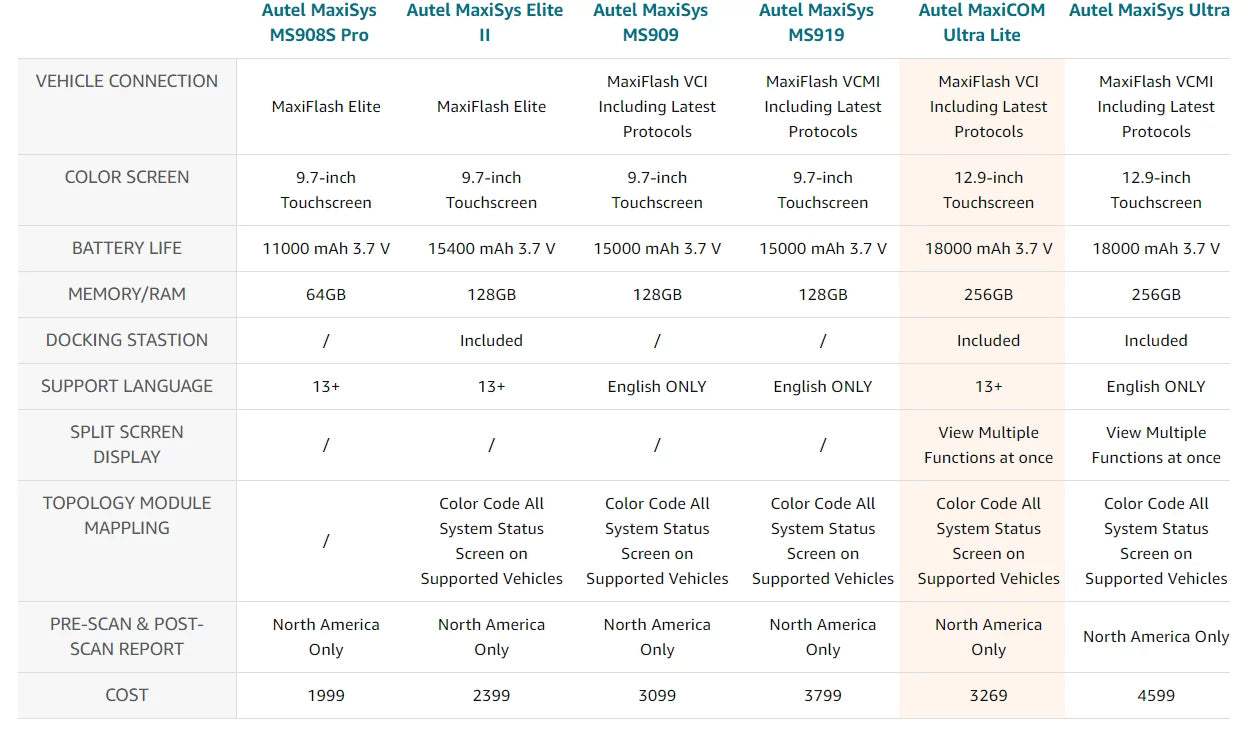Click the VEHICLE CONNECTION row header

(127, 82)
